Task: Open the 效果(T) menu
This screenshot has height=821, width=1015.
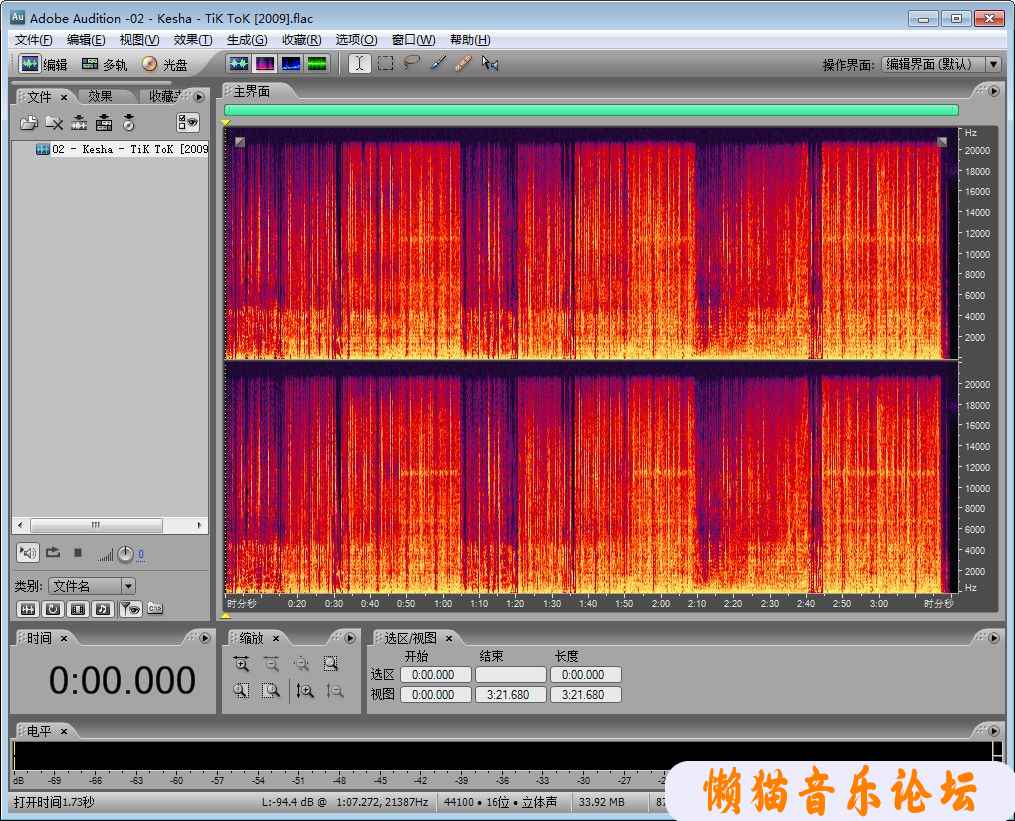Action: coord(193,39)
